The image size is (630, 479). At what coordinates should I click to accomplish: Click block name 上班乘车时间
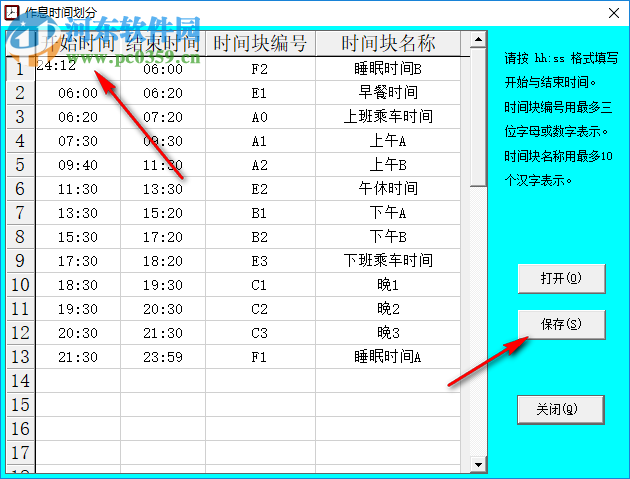coord(388,117)
